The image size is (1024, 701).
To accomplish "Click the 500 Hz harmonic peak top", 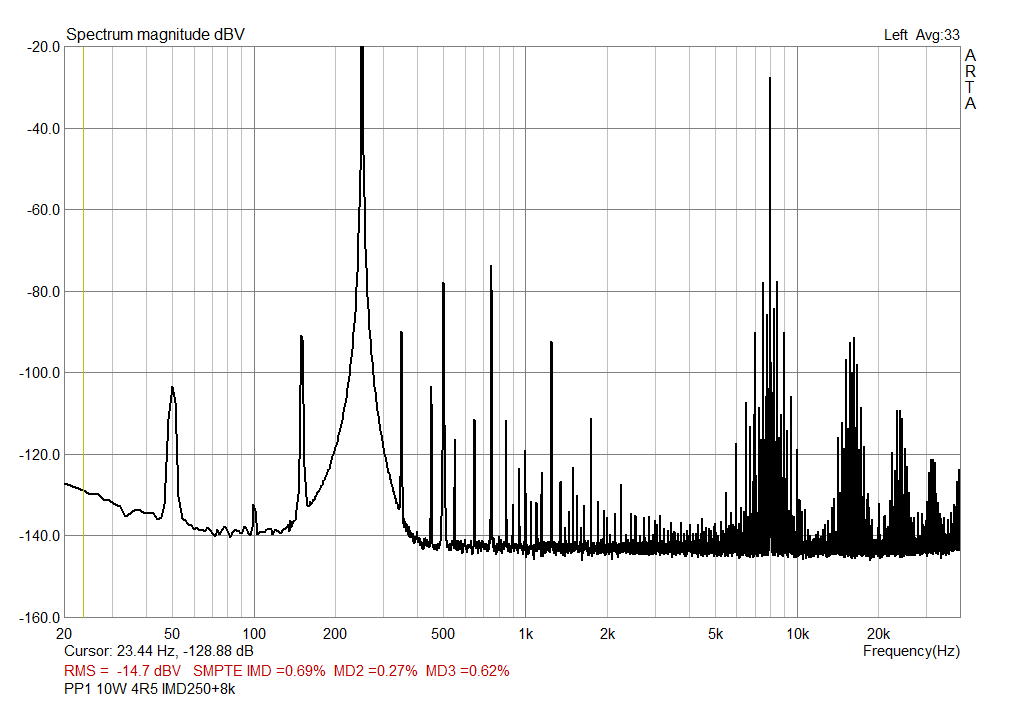I will [443, 284].
